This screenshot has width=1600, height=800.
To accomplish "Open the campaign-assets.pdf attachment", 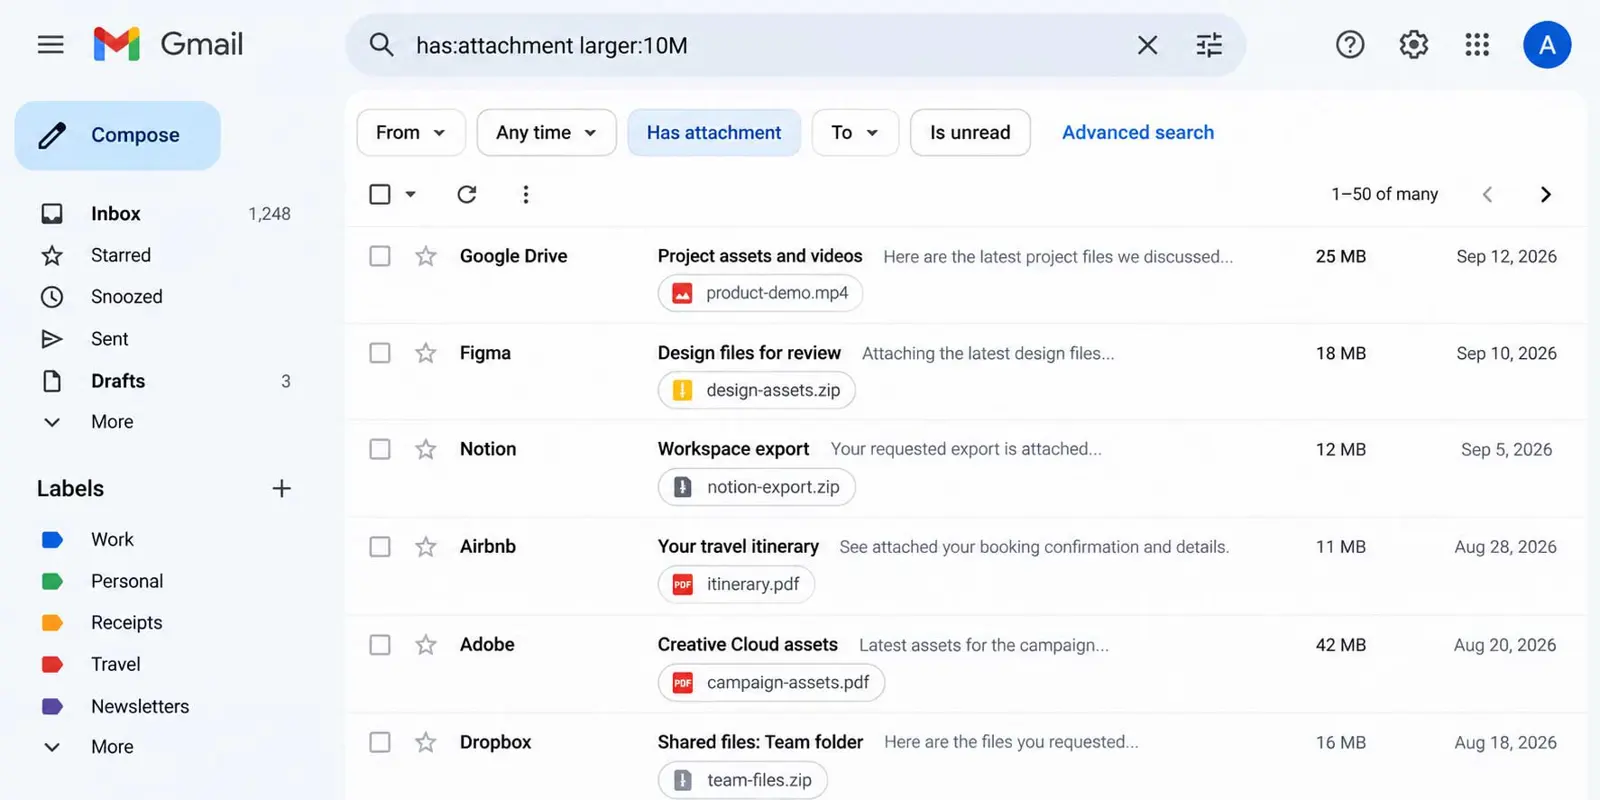I will [x=771, y=682].
